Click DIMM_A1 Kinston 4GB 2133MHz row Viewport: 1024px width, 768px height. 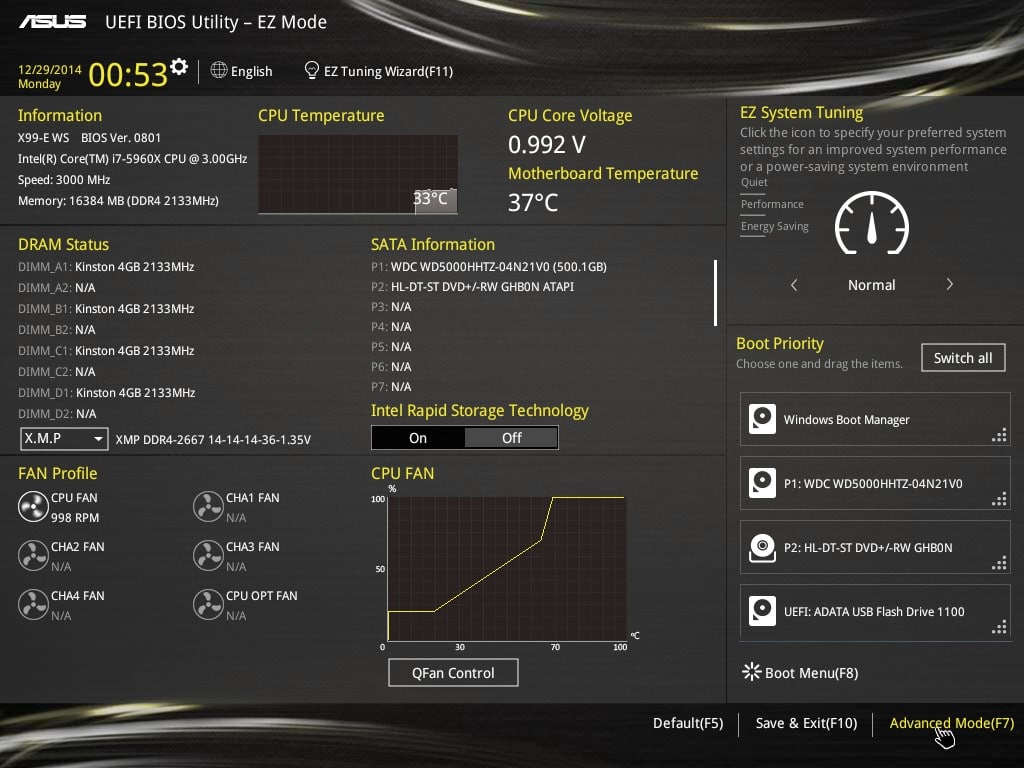[106, 266]
